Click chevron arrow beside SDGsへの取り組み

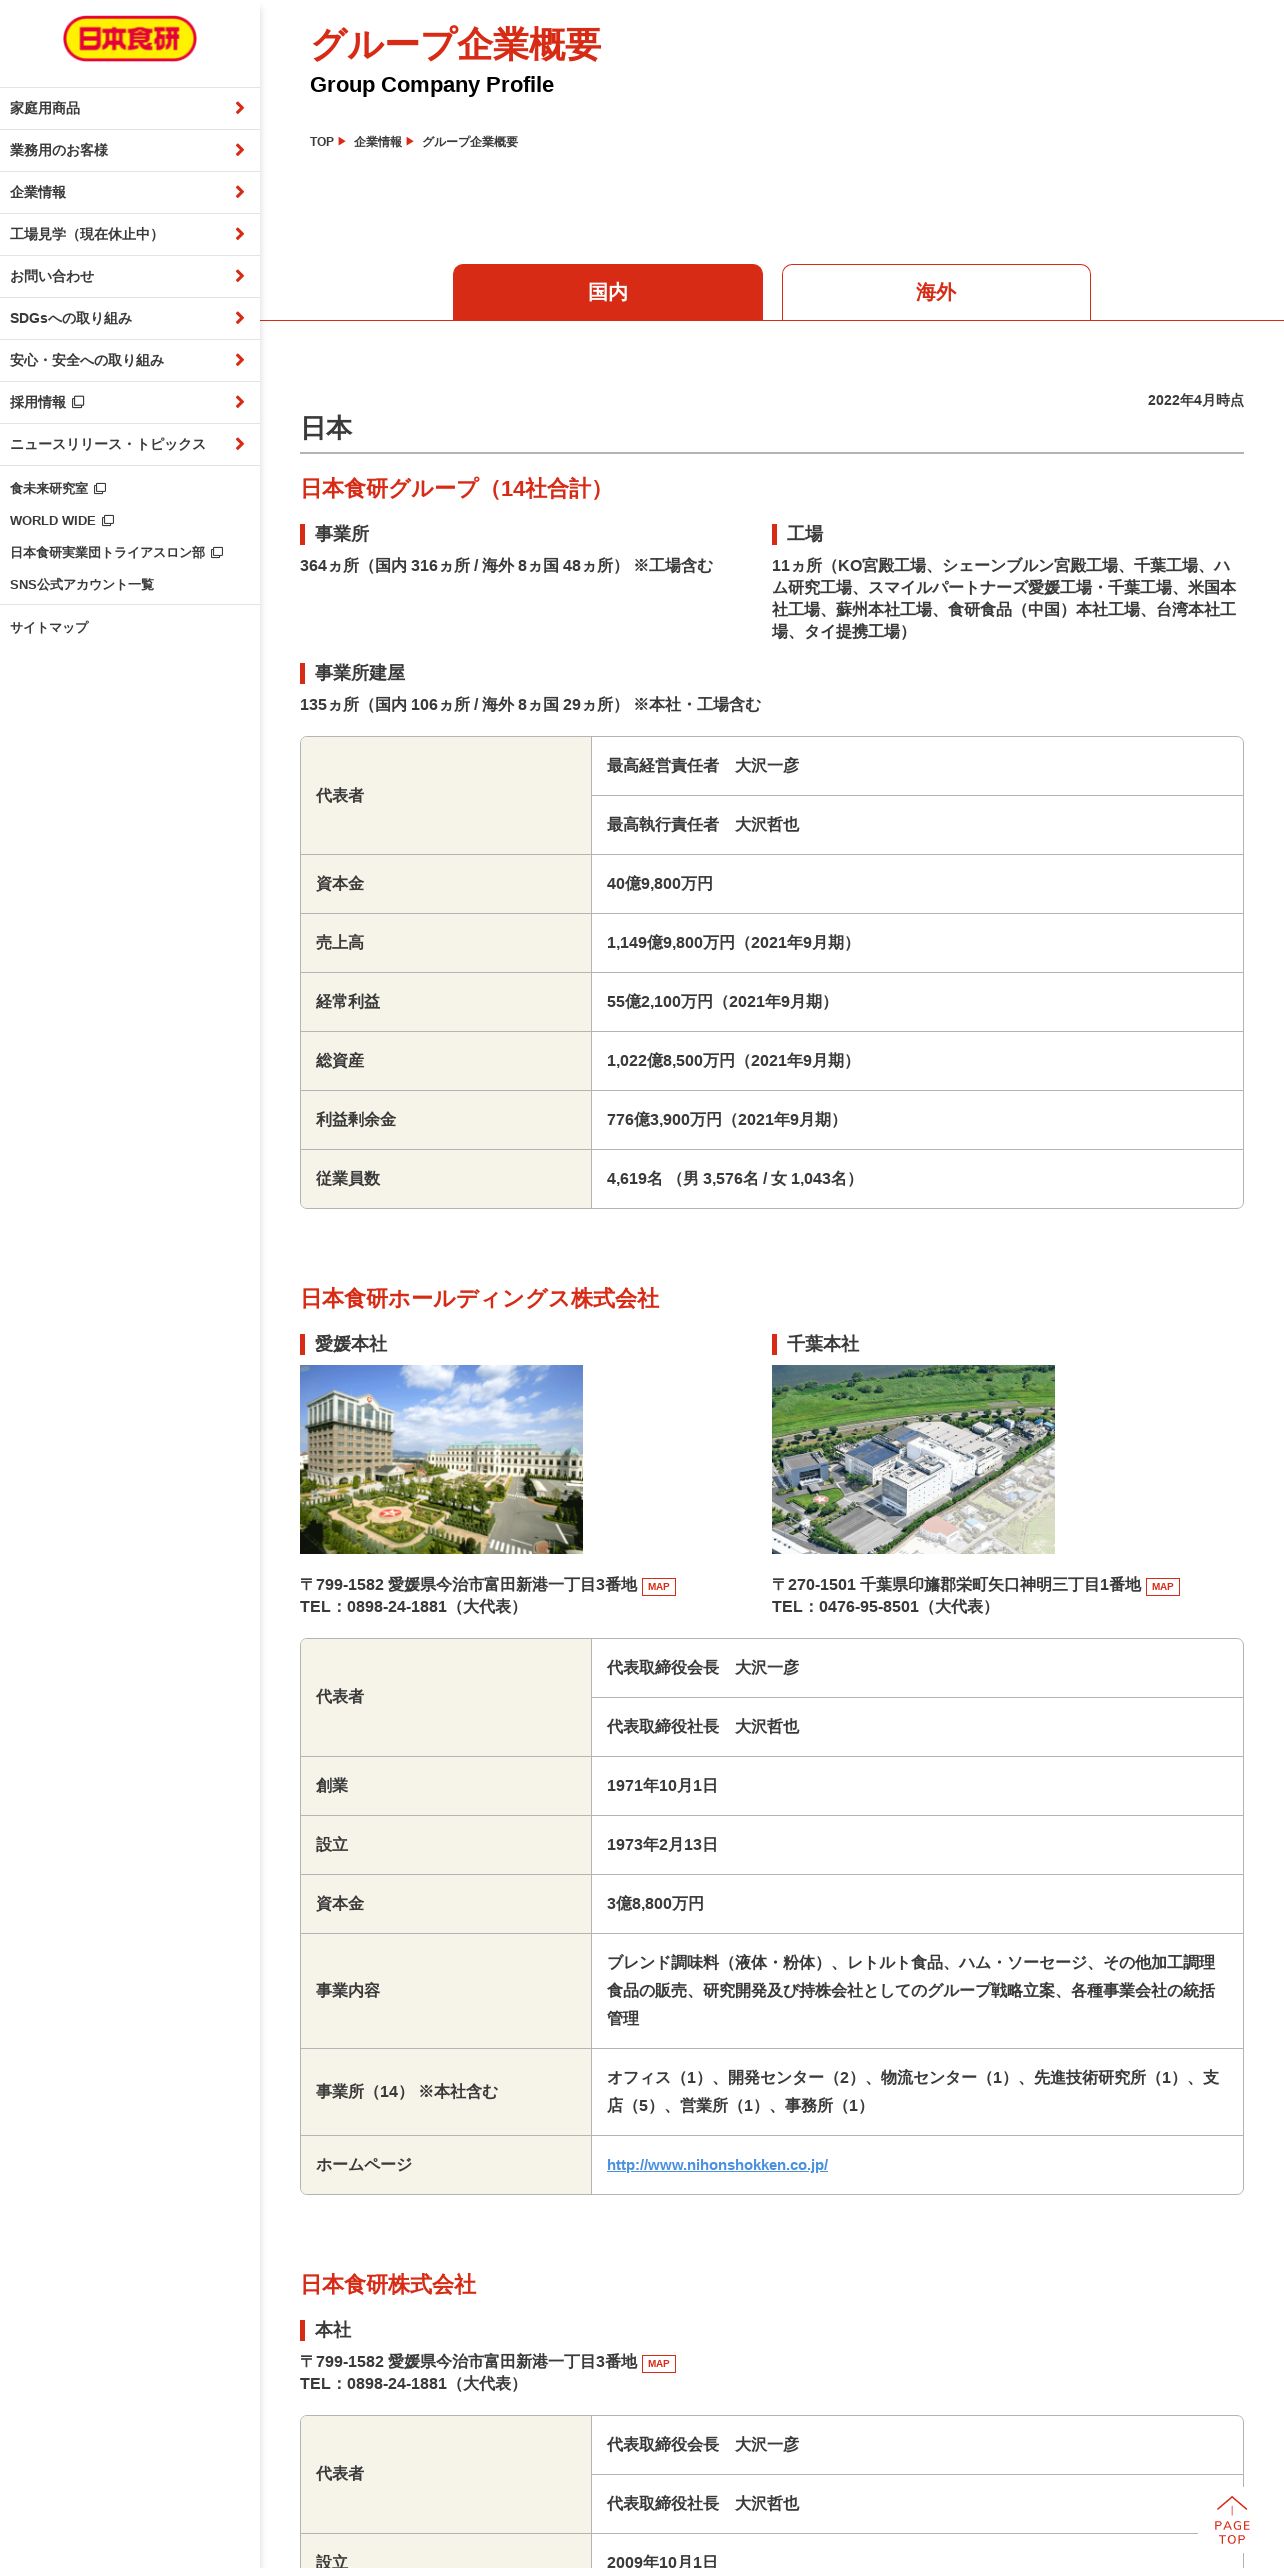[239, 318]
